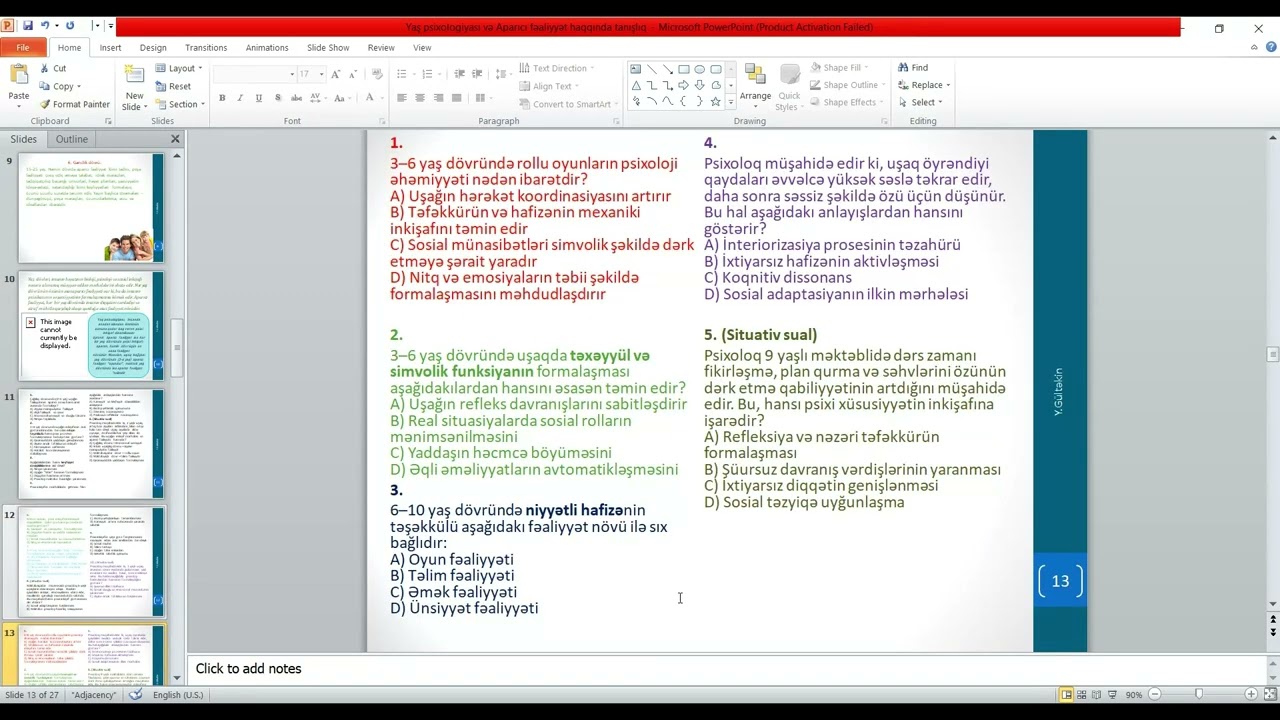This screenshot has width=1280, height=720.
Task: Open the Arrange dropdown menu
Action: click(755, 85)
